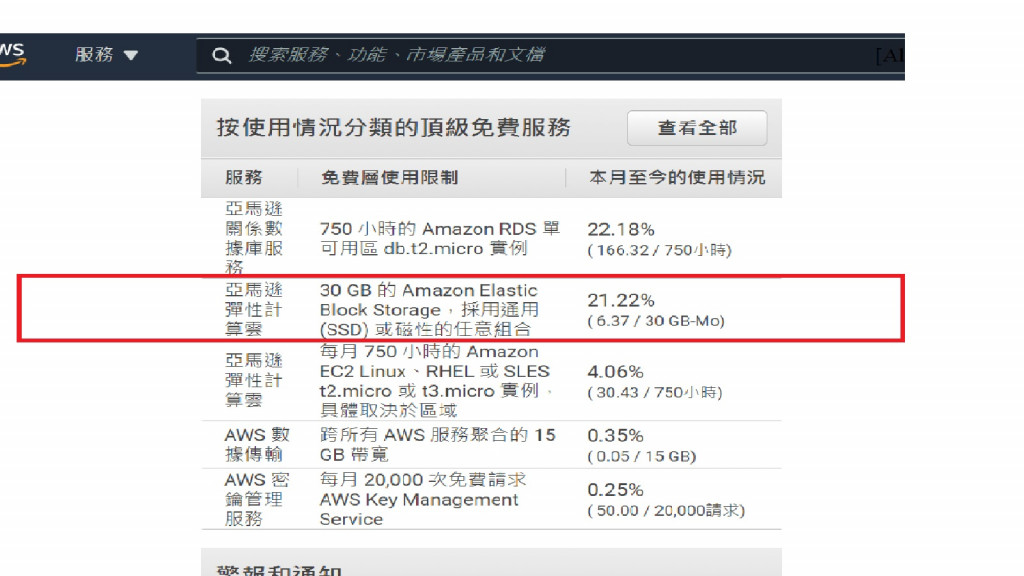
Task: Focus the 搜索服務、功能、市場產品和文檔 search field
Action: [x=550, y=56]
